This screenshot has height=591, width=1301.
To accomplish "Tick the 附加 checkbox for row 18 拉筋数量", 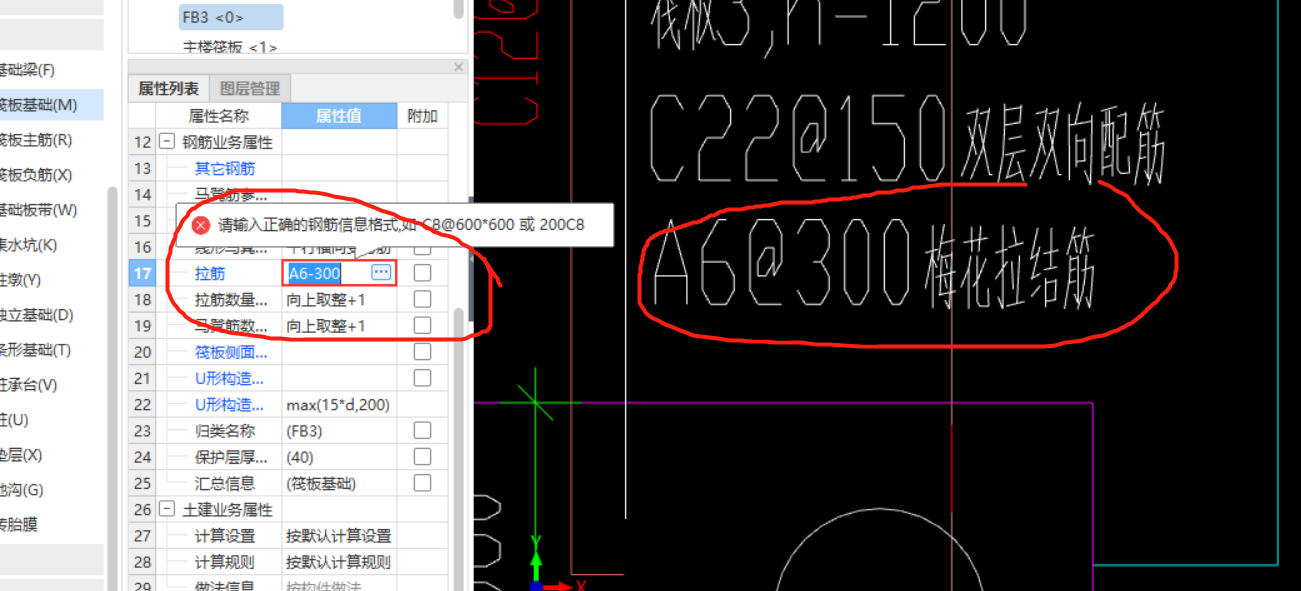I will 422,299.
